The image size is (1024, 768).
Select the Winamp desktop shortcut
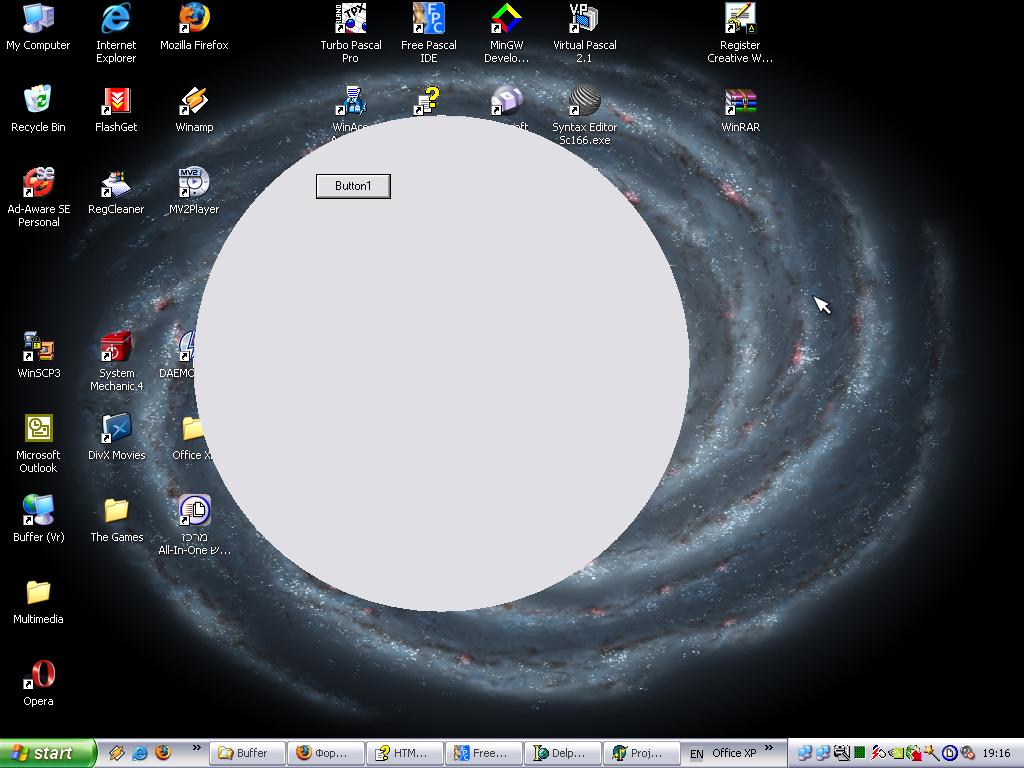(194, 102)
